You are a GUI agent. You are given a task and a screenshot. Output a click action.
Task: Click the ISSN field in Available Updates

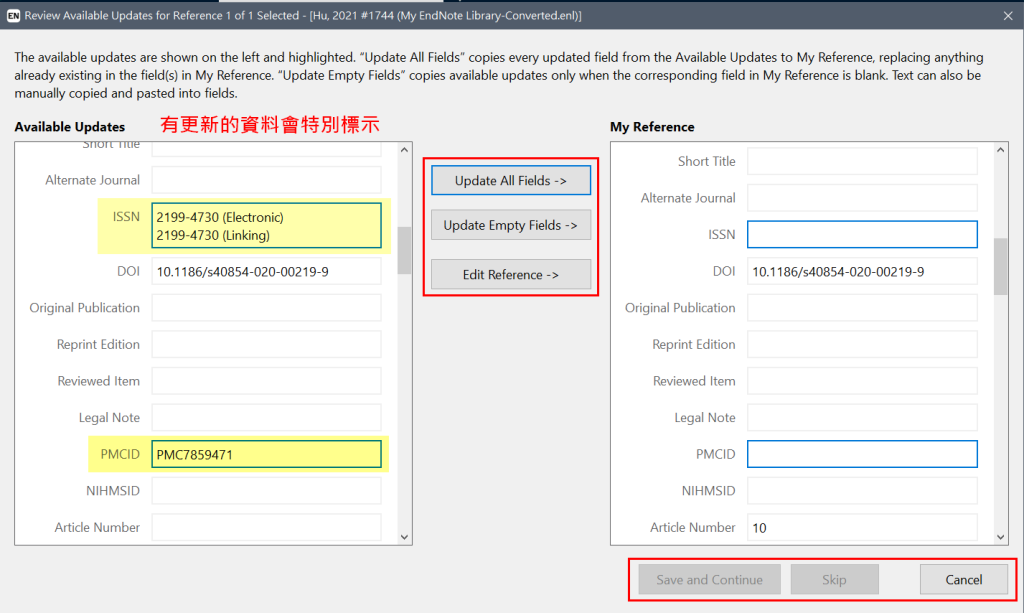tap(266, 226)
